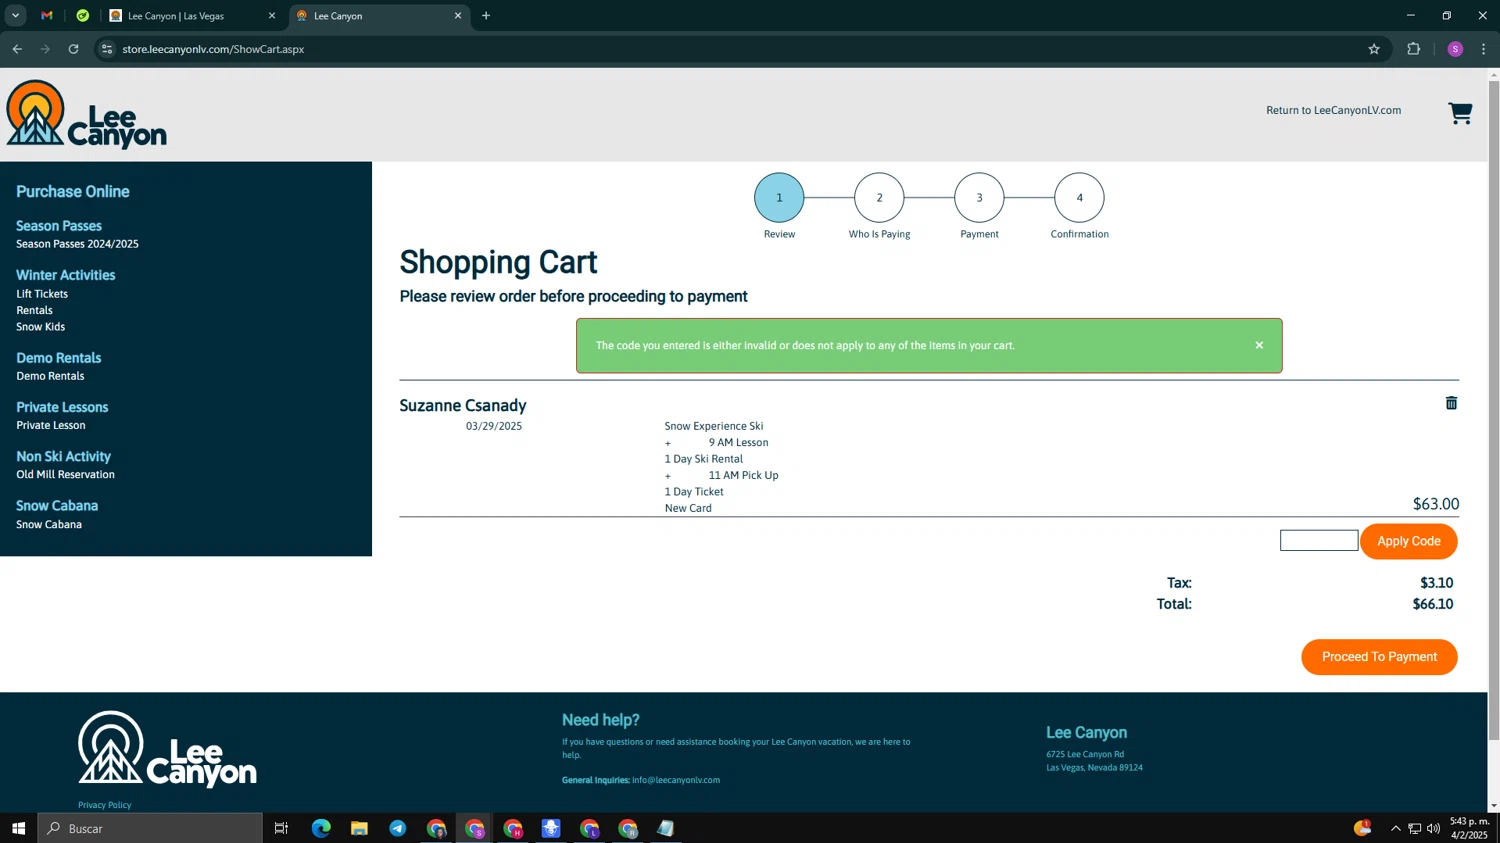Open the notepad app on taskbar

tap(665, 828)
